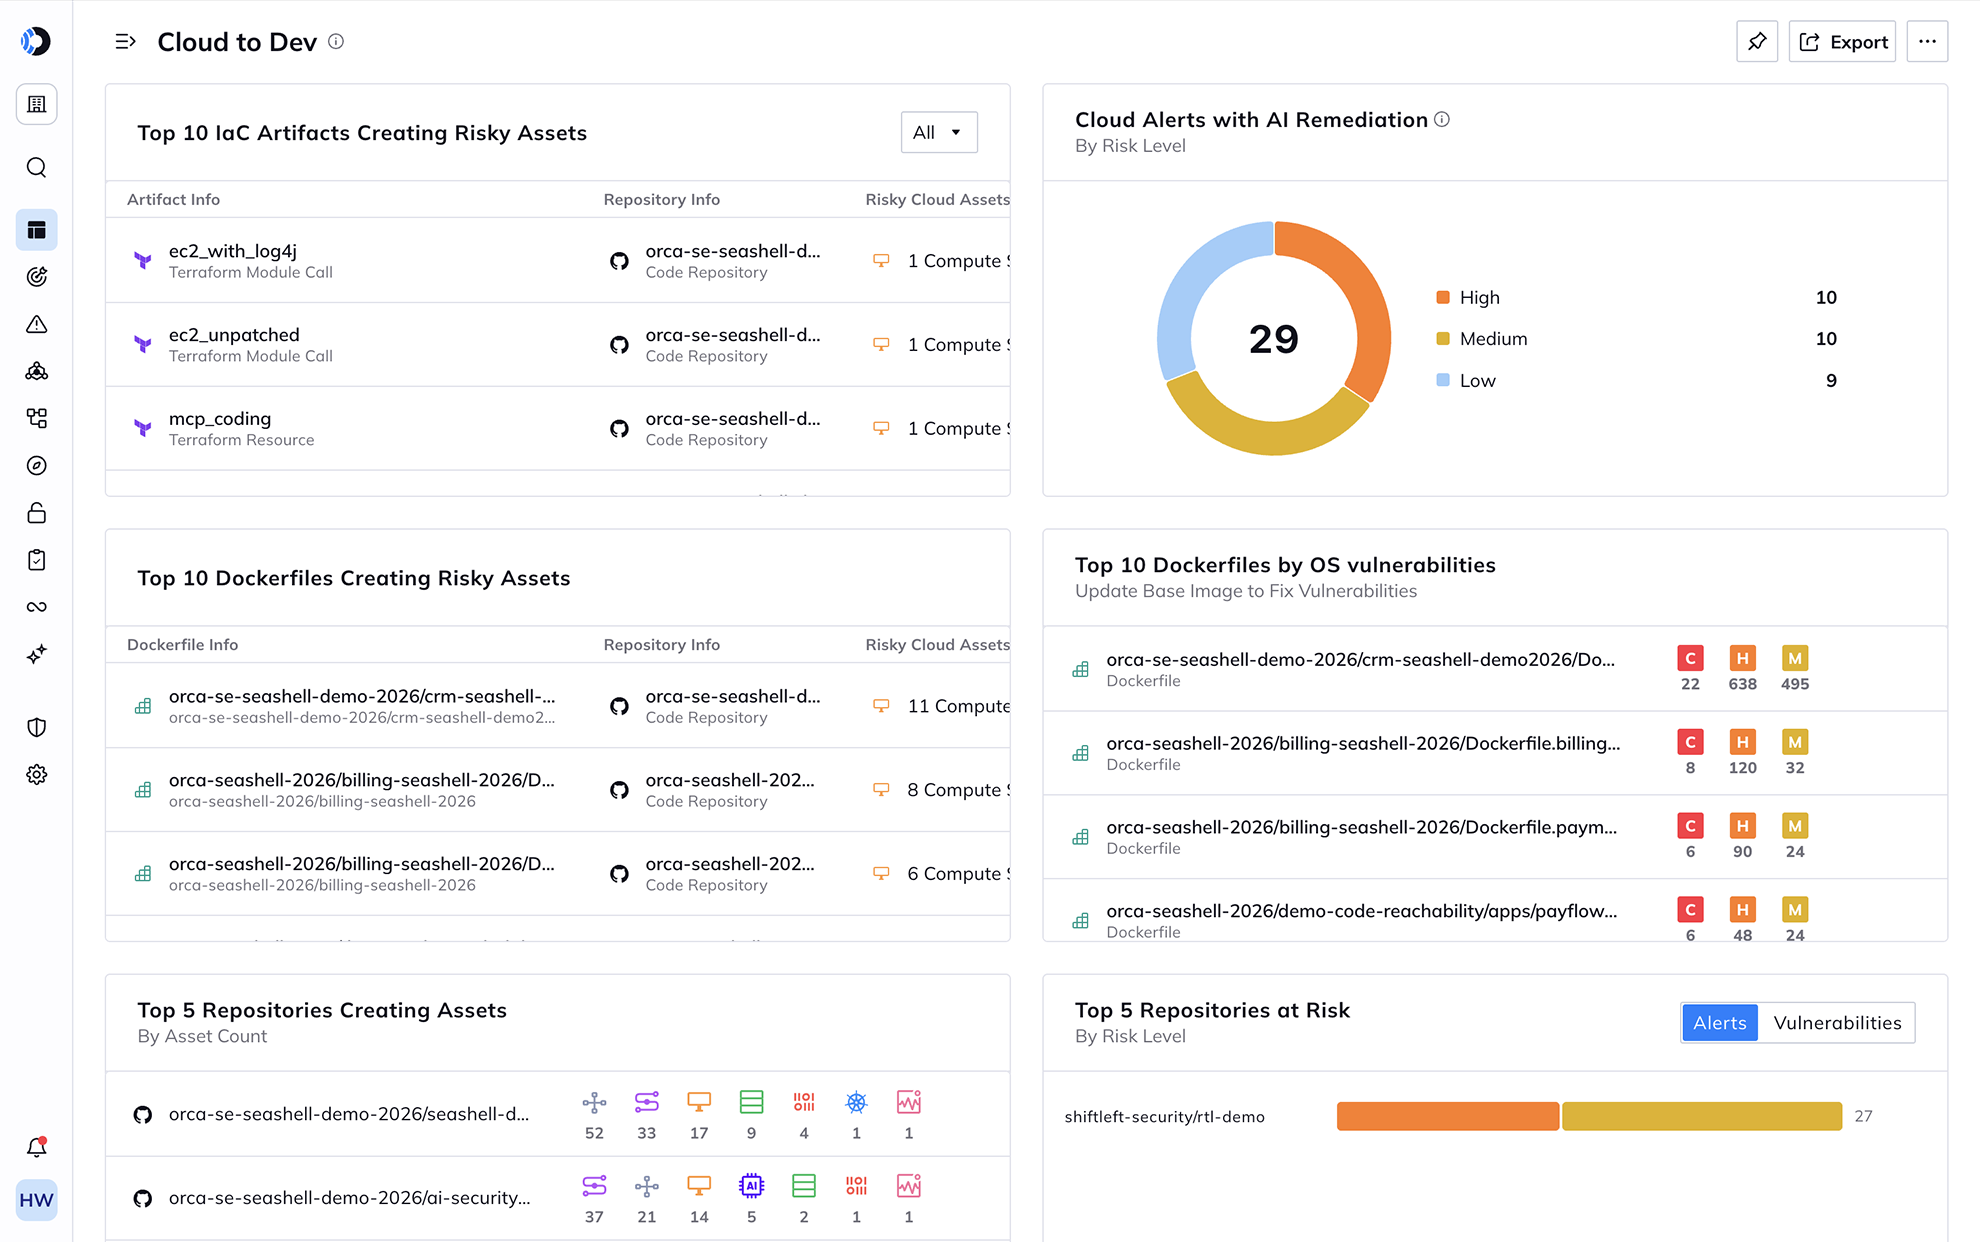The height and width of the screenshot is (1242, 1980).
Task: Click the network asset icon showing count 52
Action: tap(594, 1102)
